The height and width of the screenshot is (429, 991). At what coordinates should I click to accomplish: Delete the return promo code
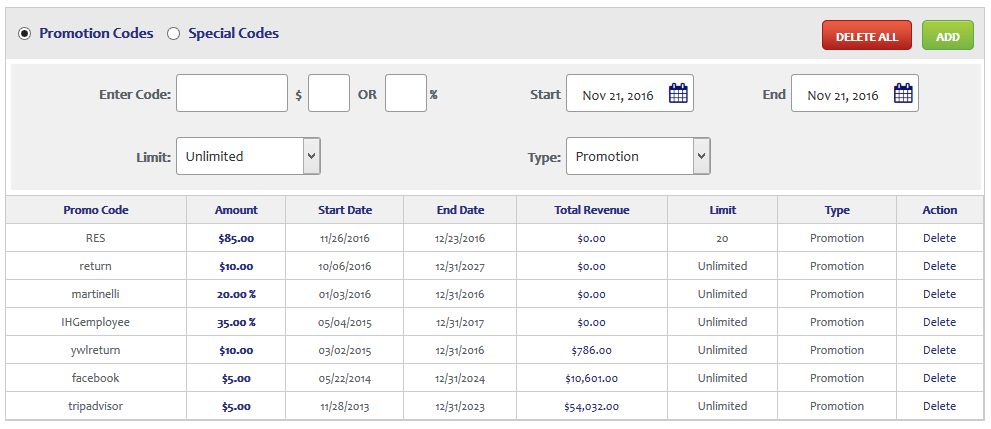click(939, 266)
